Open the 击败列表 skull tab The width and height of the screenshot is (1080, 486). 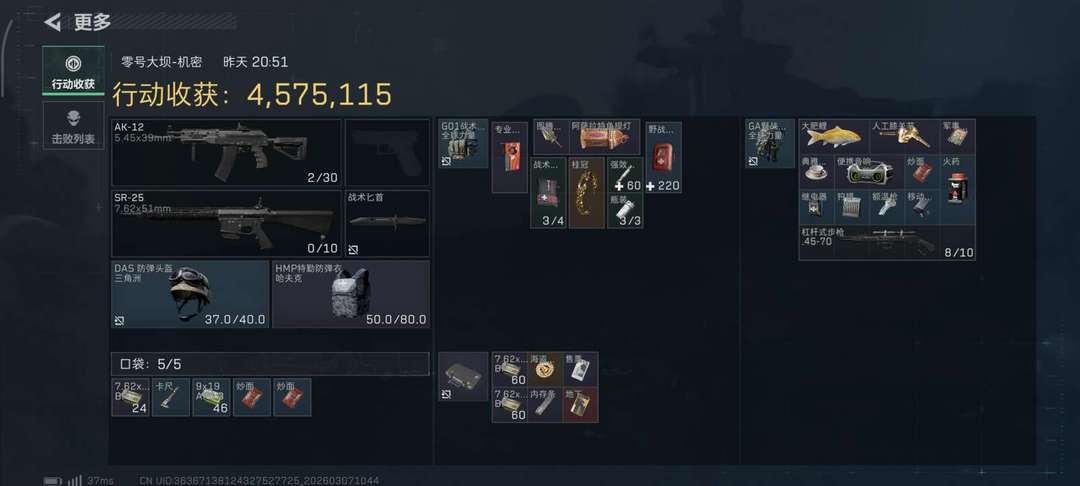[73, 125]
